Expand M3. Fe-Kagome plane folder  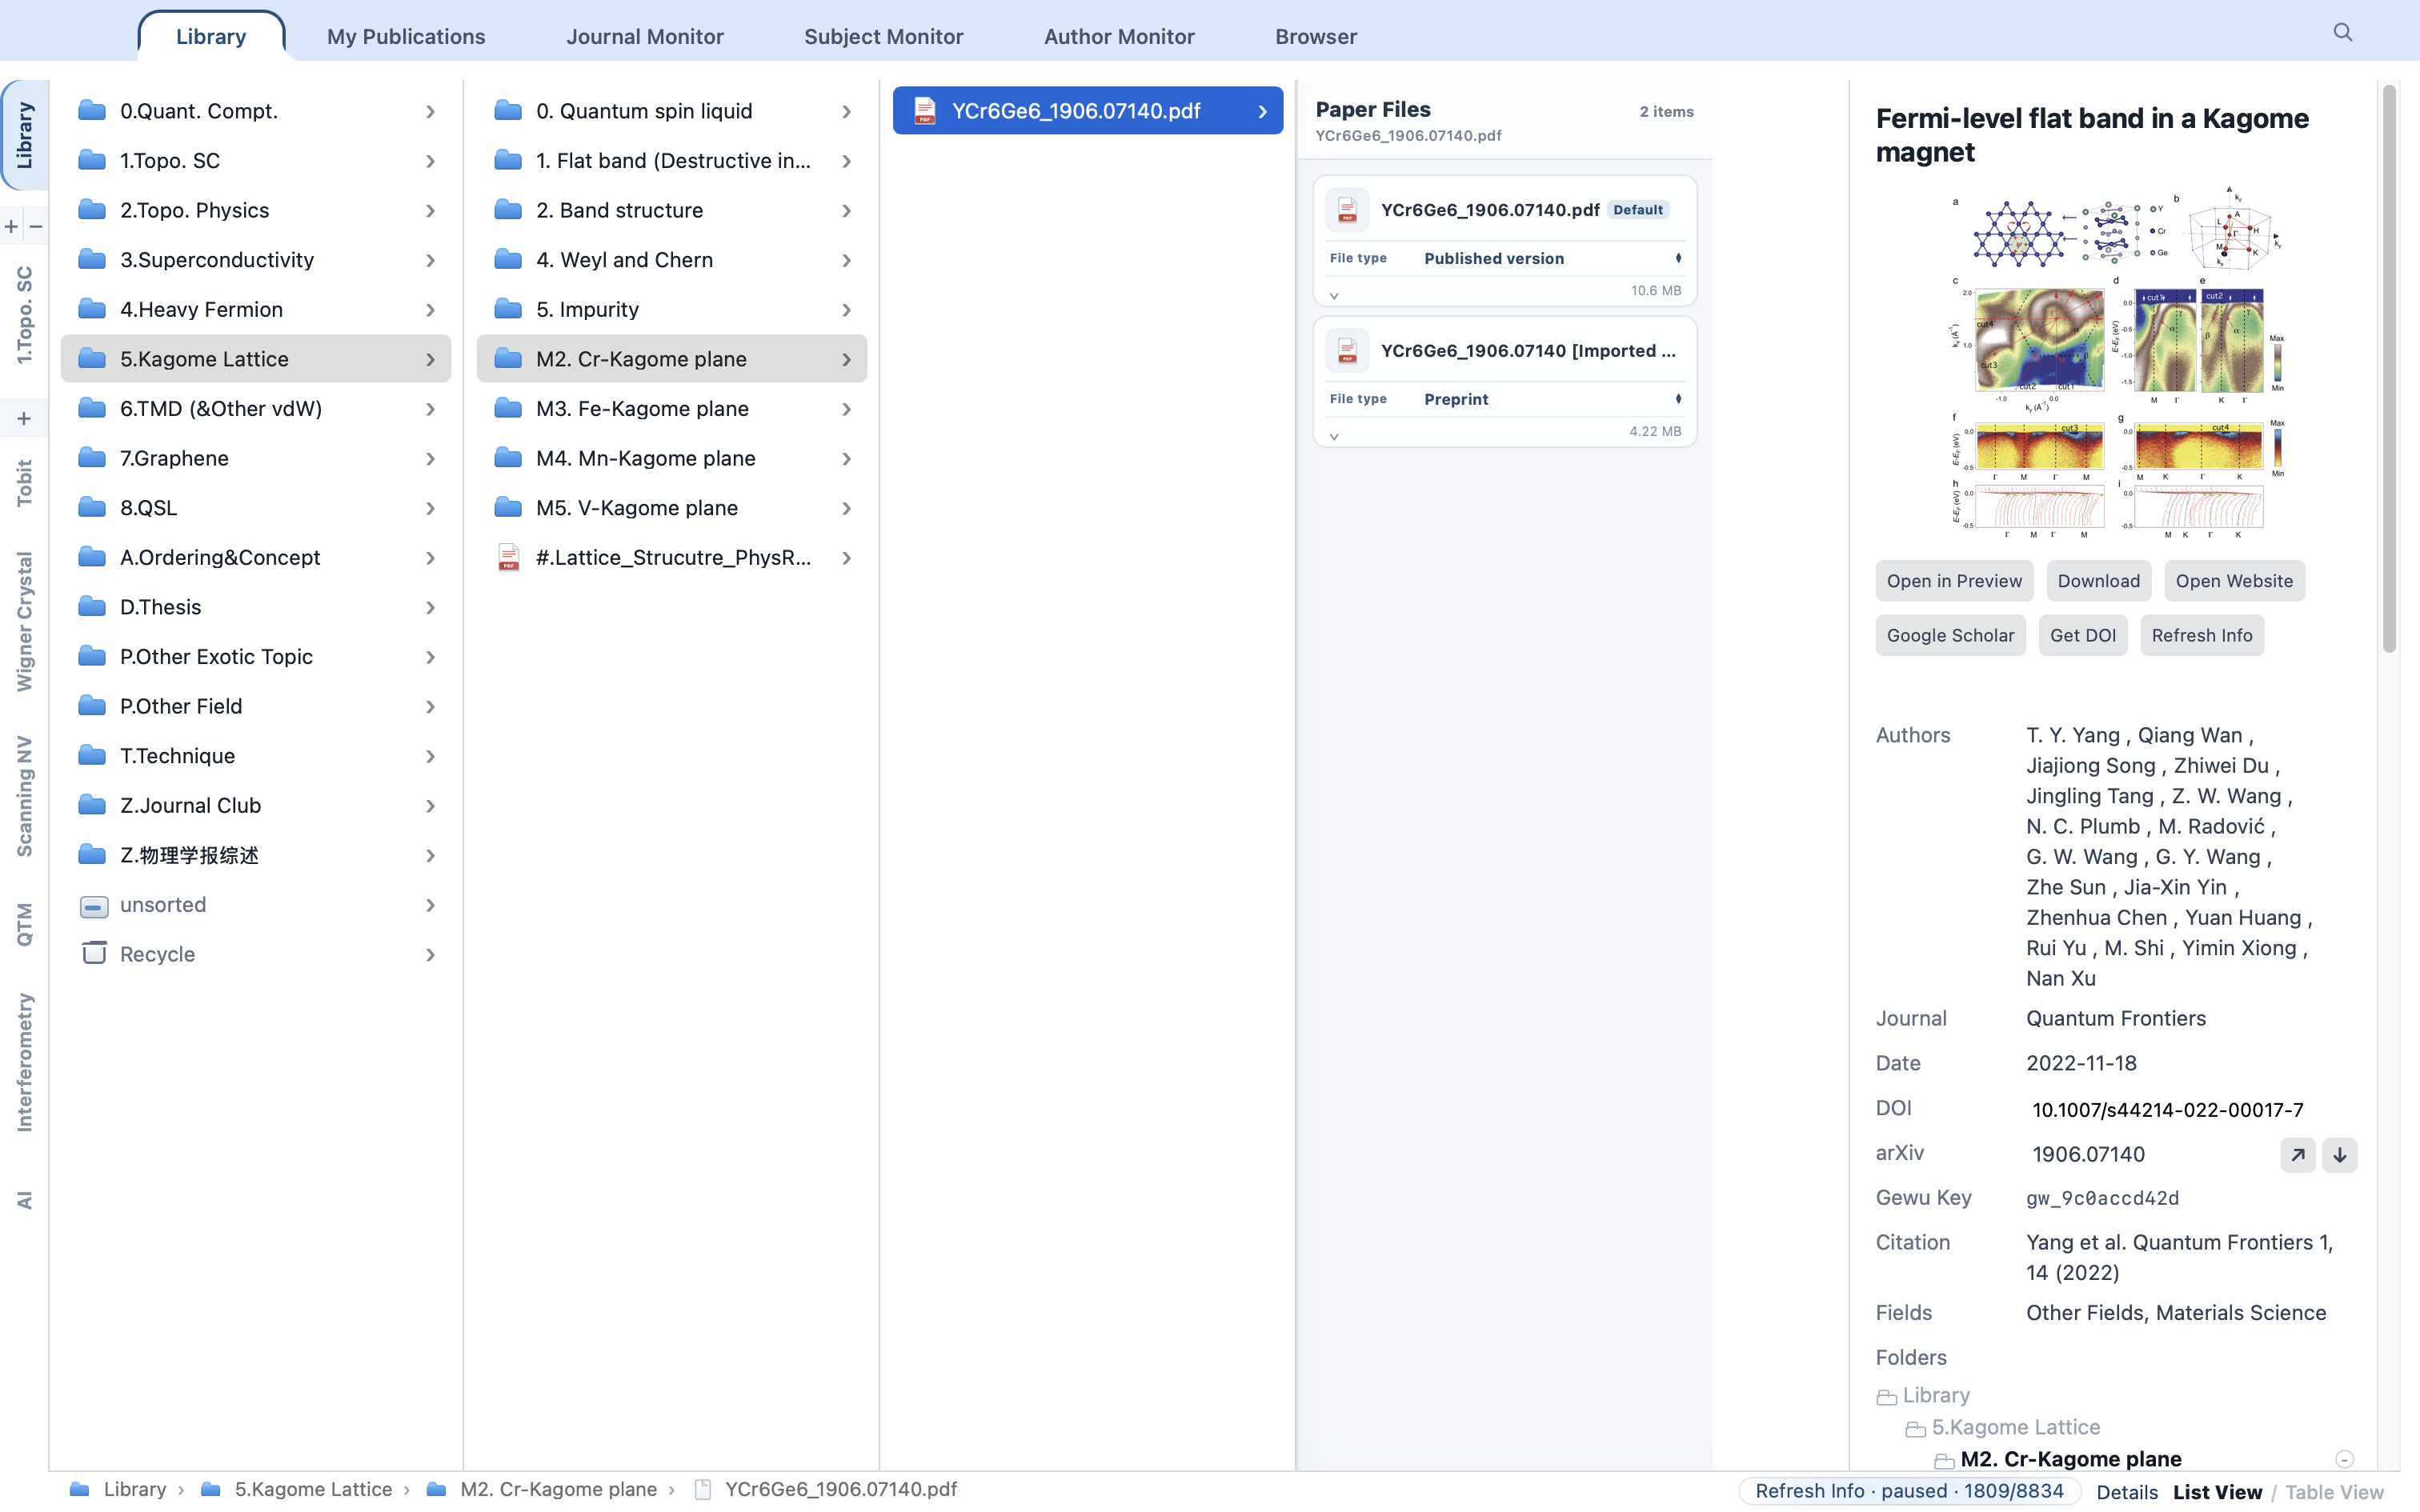coord(672,409)
